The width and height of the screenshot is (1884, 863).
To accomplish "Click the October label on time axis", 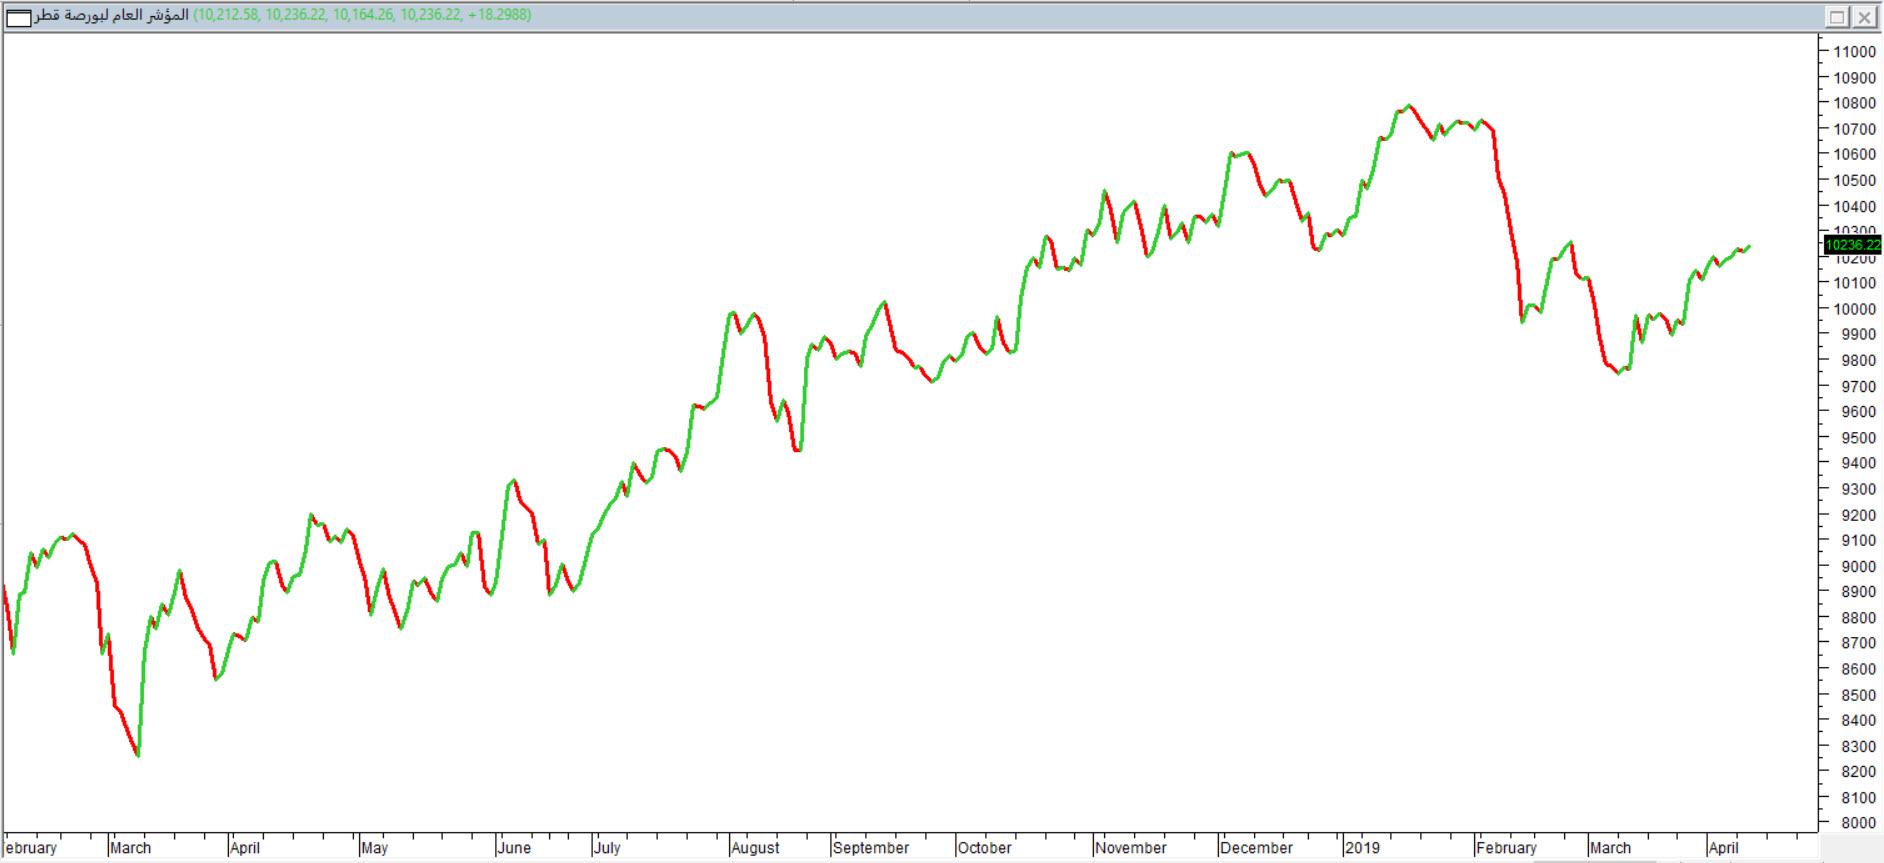I will pyautogui.click(x=985, y=848).
